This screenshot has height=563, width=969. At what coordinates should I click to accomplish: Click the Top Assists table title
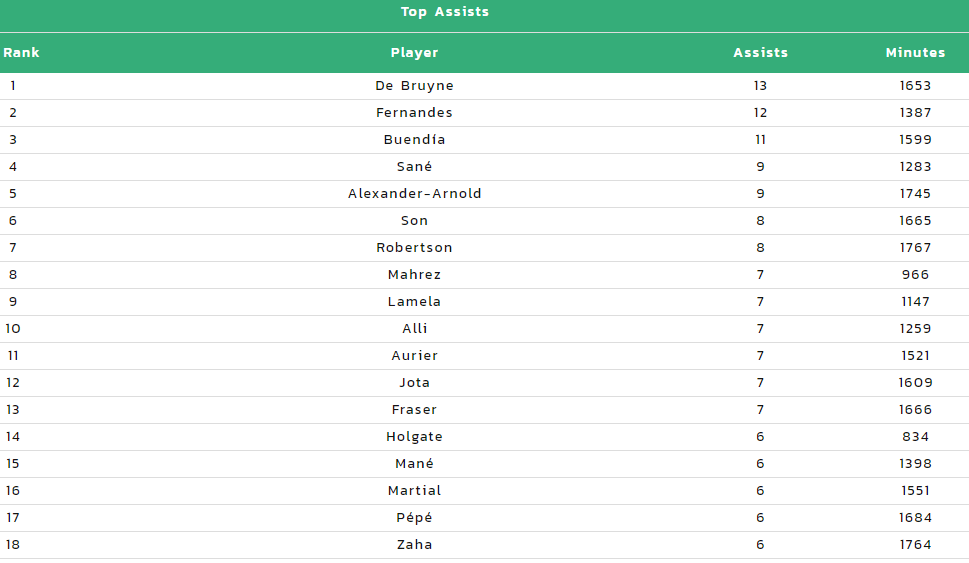pos(444,12)
